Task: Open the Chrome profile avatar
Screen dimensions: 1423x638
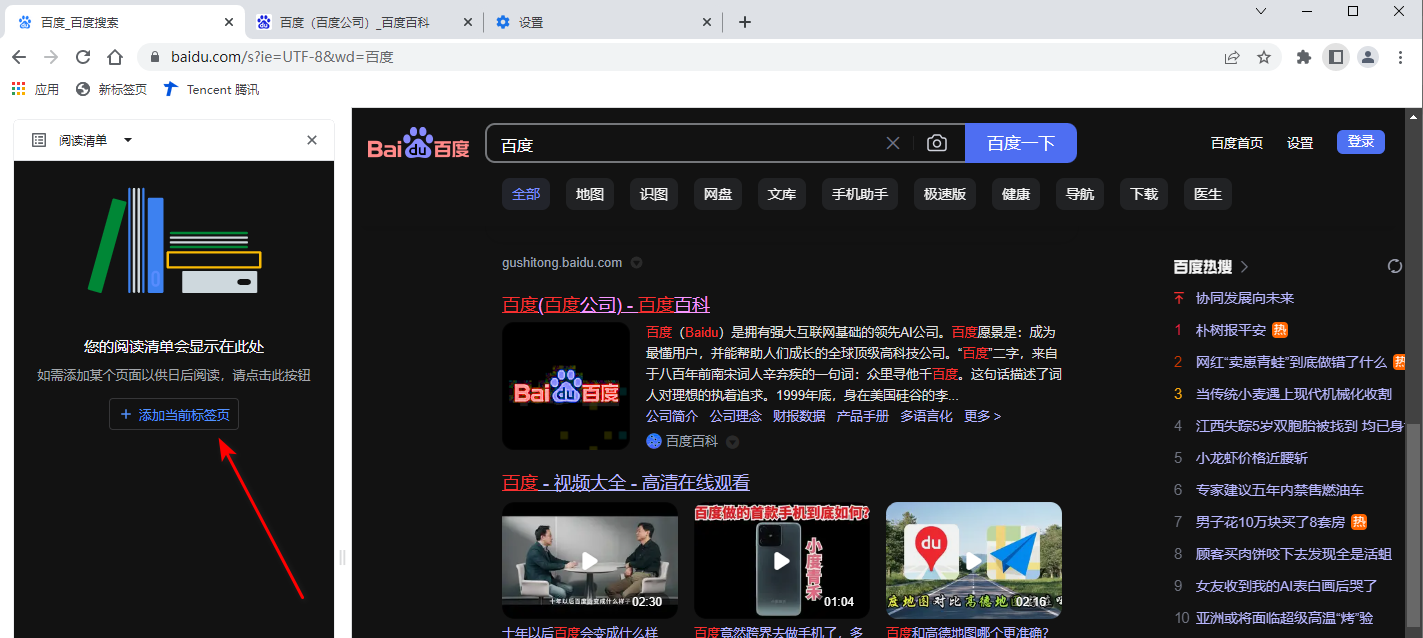Action: point(1367,57)
